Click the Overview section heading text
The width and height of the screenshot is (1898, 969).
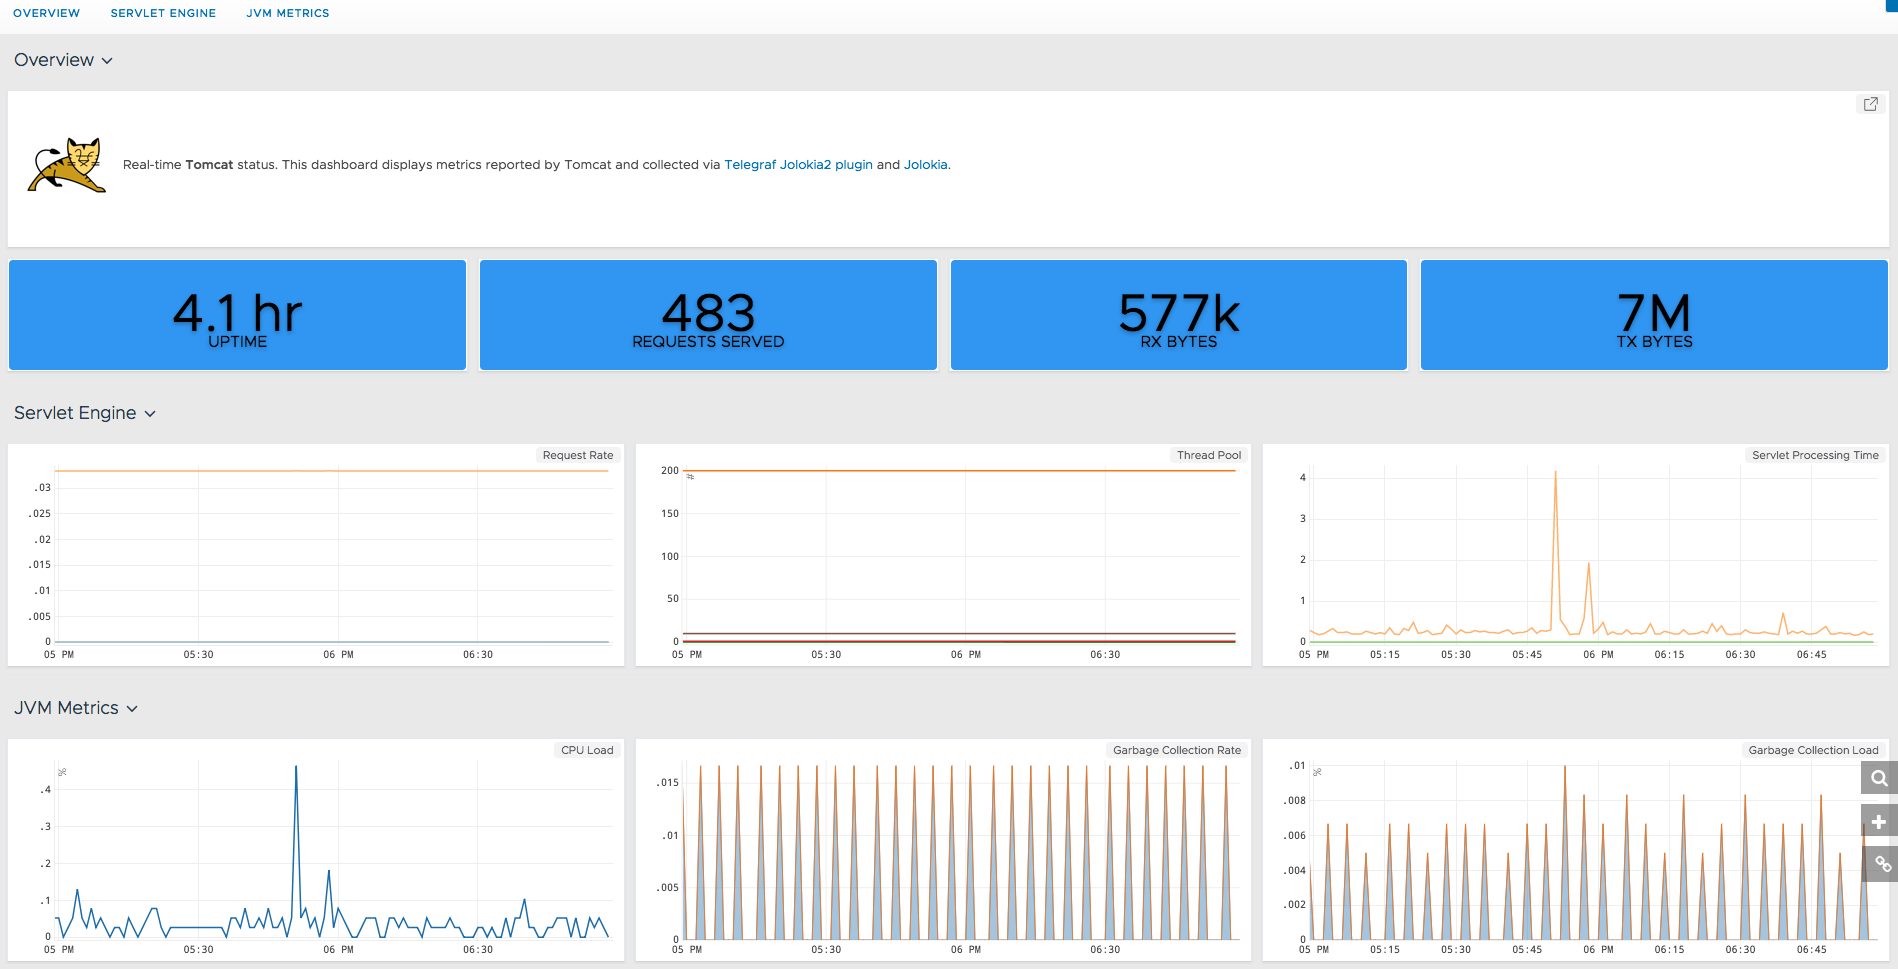[54, 60]
